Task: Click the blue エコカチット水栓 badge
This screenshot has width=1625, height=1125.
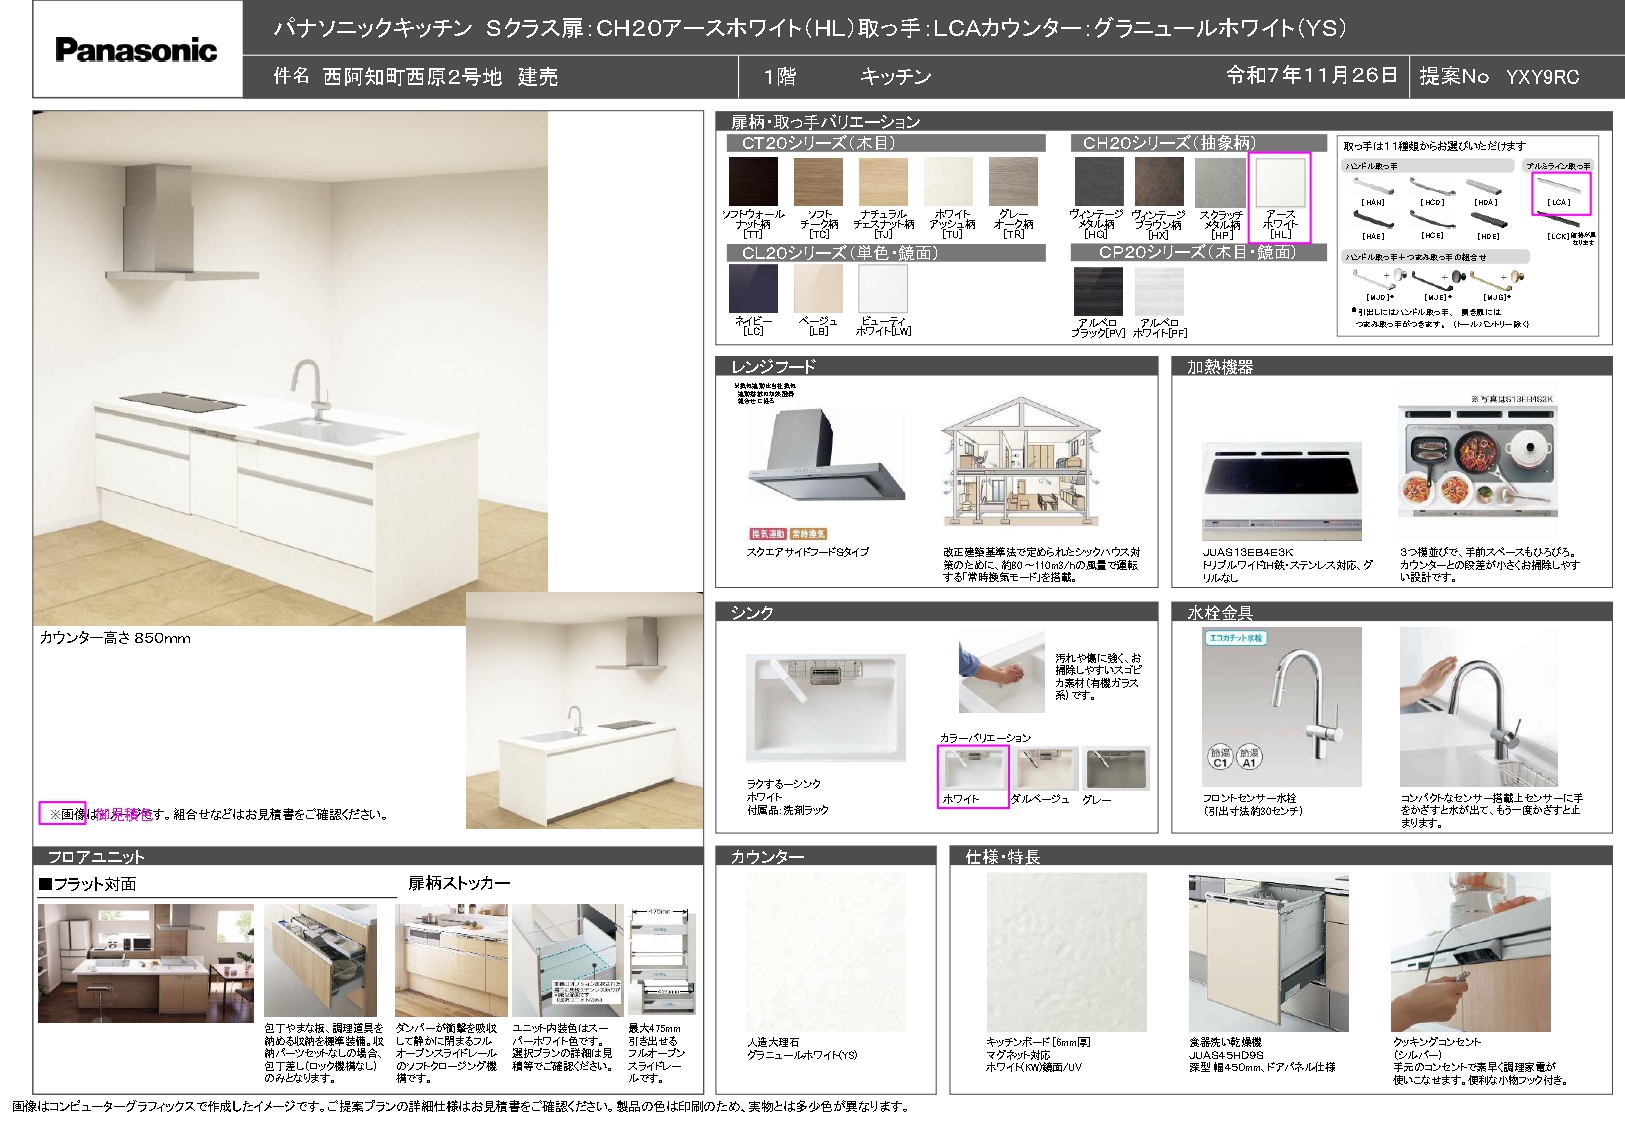Action: [1236, 637]
